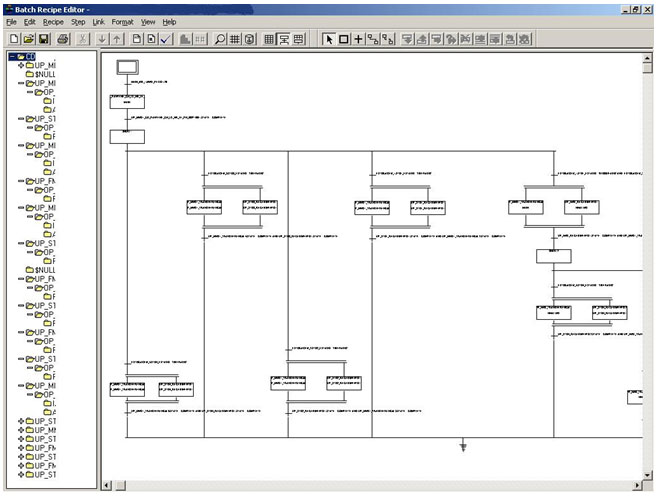Viewport: 657px width, 496px height.
Task: Select the arrow pointer tool
Action: [x=330, y=39]
